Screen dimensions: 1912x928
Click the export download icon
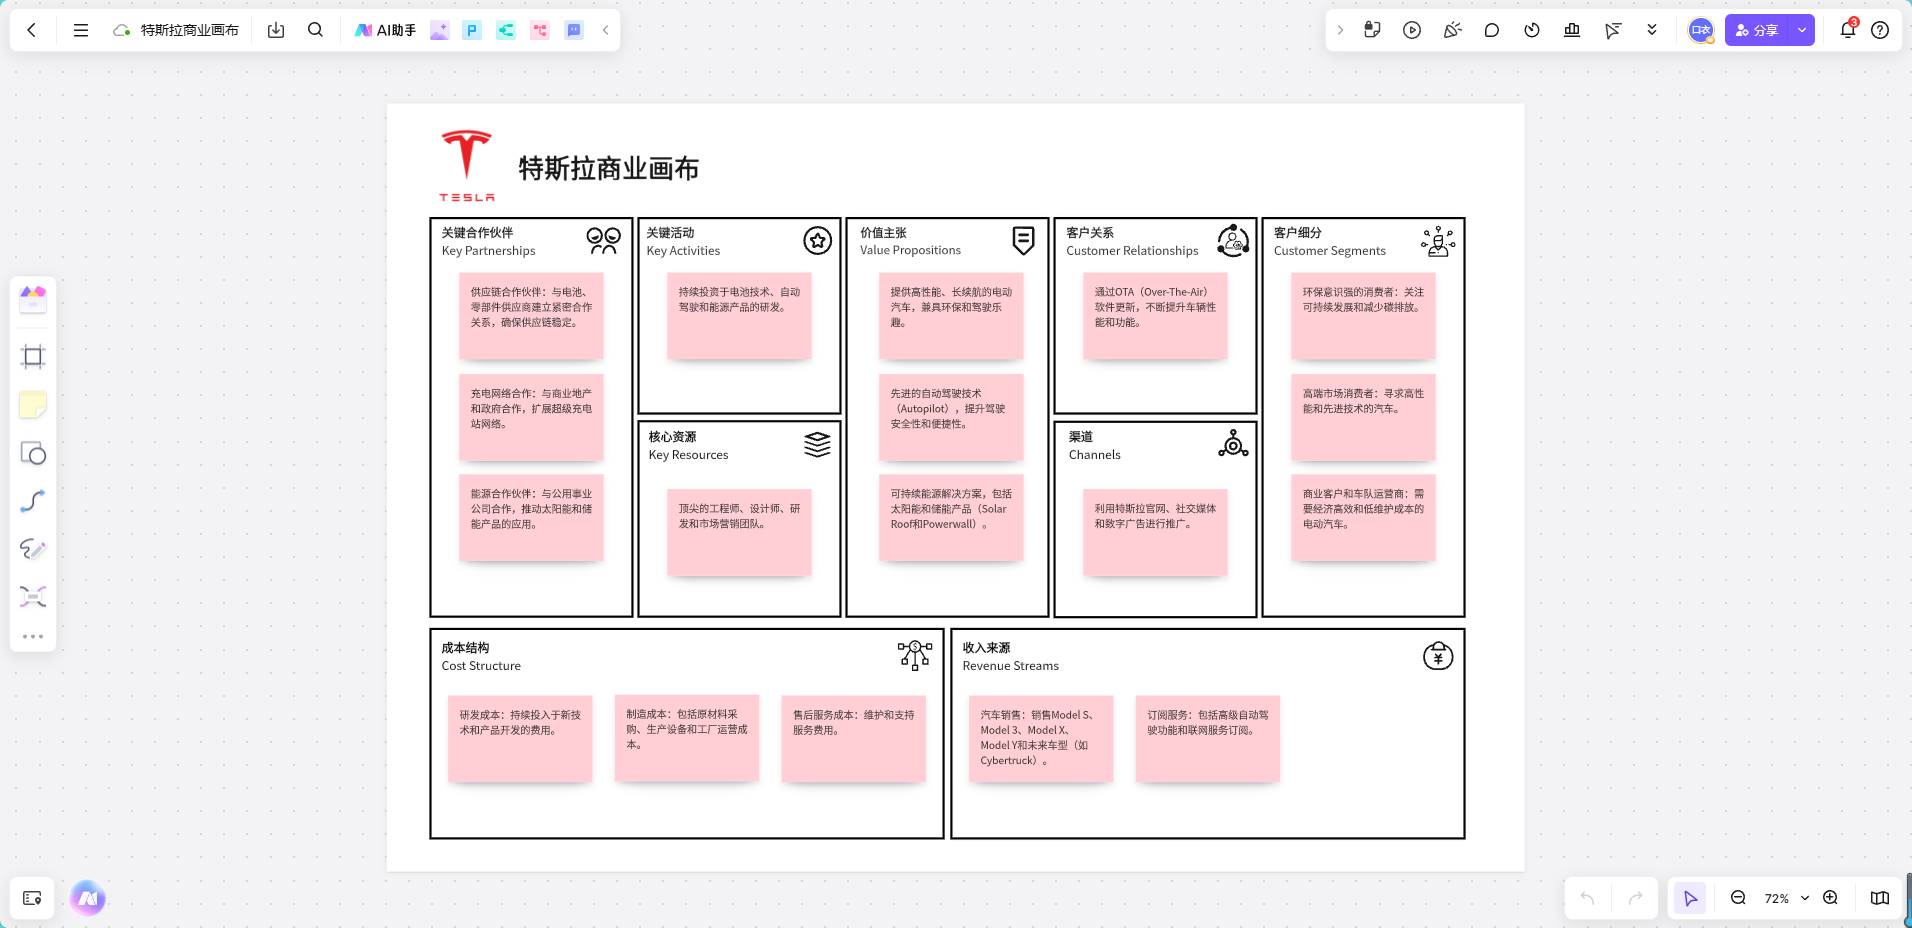[276, 30]
